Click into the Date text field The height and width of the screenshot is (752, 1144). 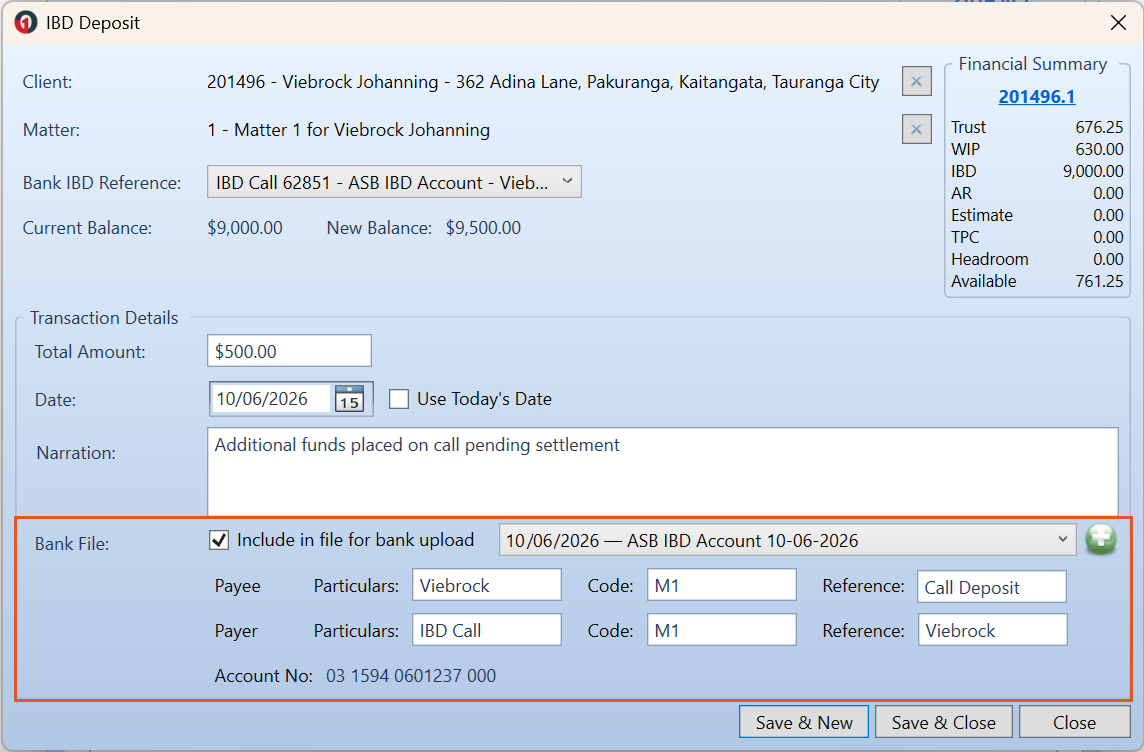[271, 399]
